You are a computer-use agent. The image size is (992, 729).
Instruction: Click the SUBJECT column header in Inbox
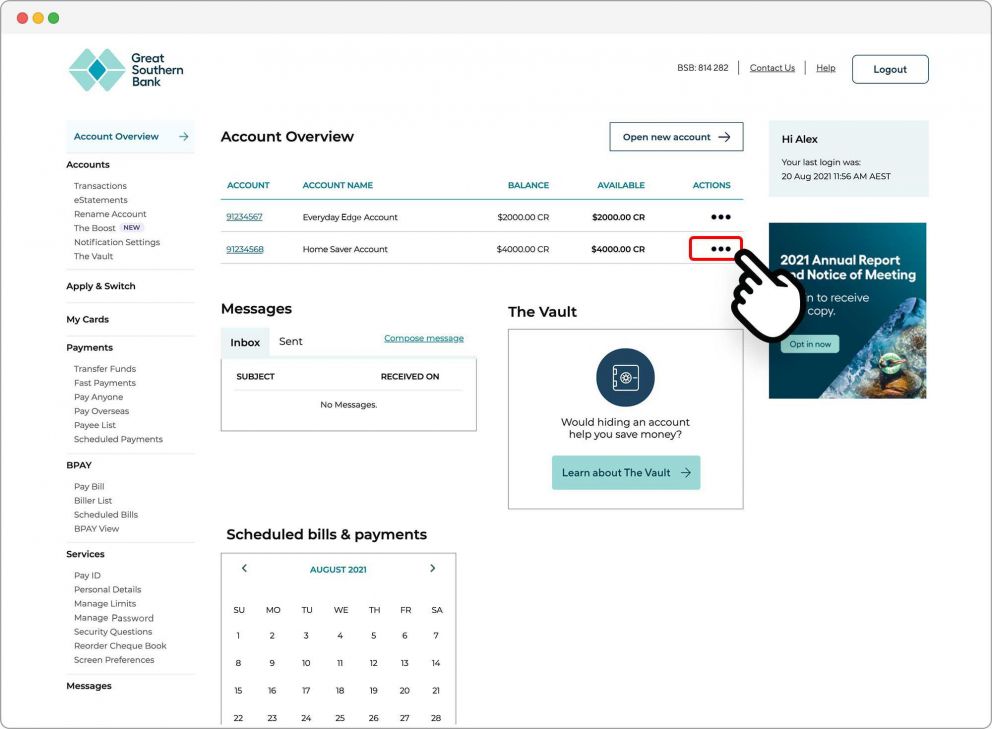pyautogui.click(x=256, y=377)
